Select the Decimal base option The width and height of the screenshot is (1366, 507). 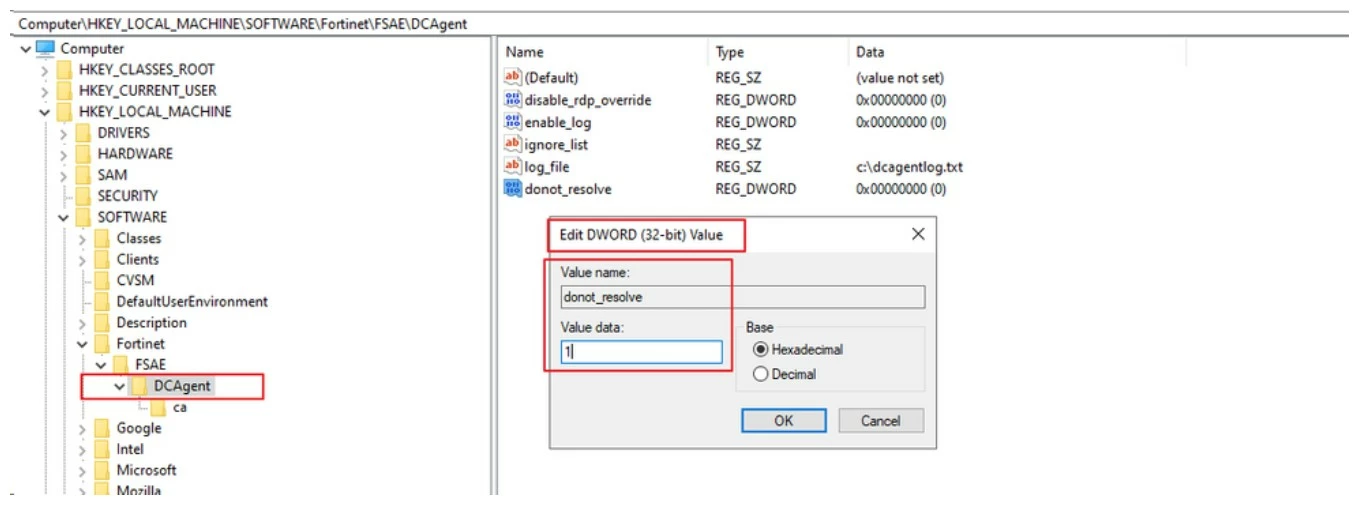(x=761, y=374)
